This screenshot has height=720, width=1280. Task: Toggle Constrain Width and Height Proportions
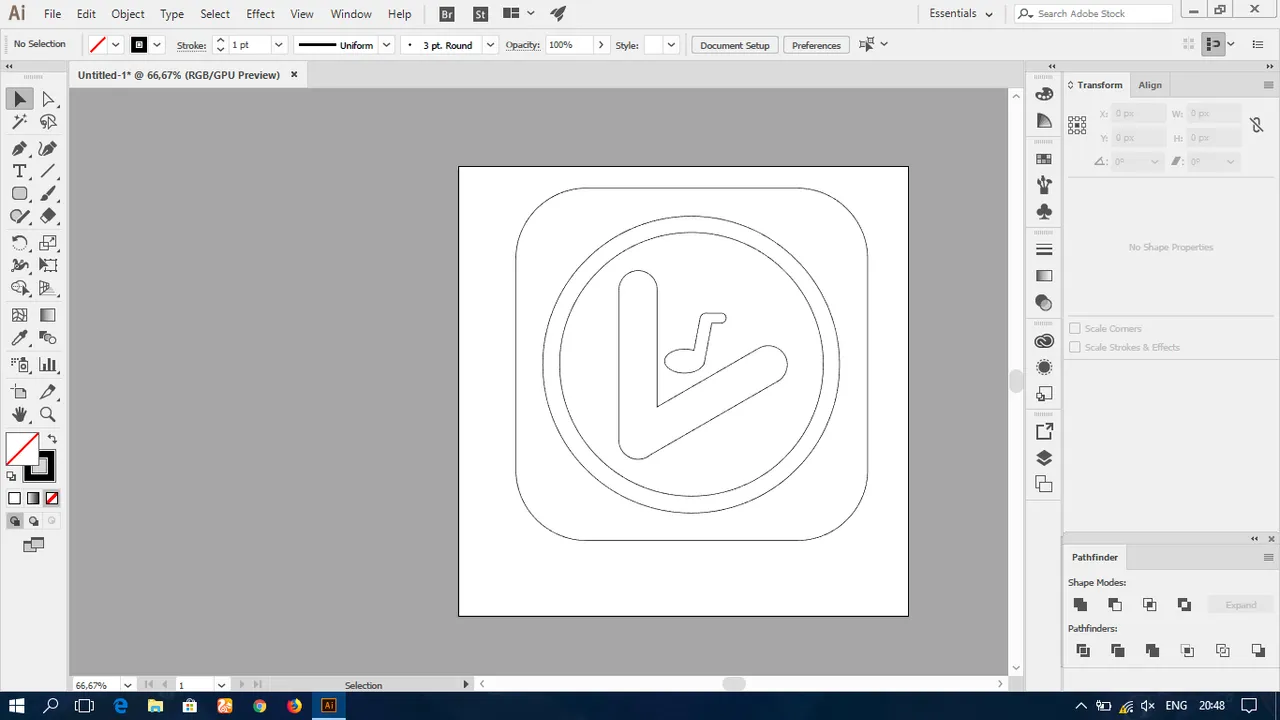click(x=1257, y=126)
